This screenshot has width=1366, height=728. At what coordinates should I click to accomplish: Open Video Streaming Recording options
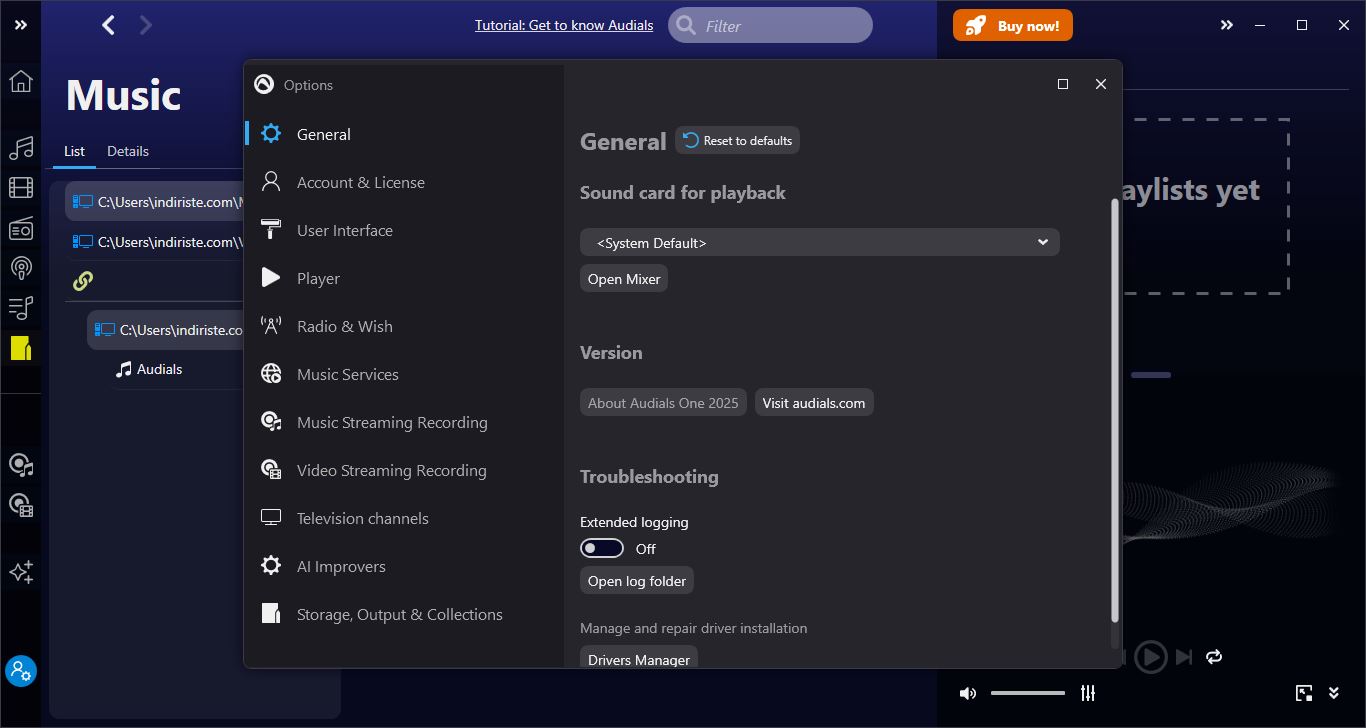404,470
